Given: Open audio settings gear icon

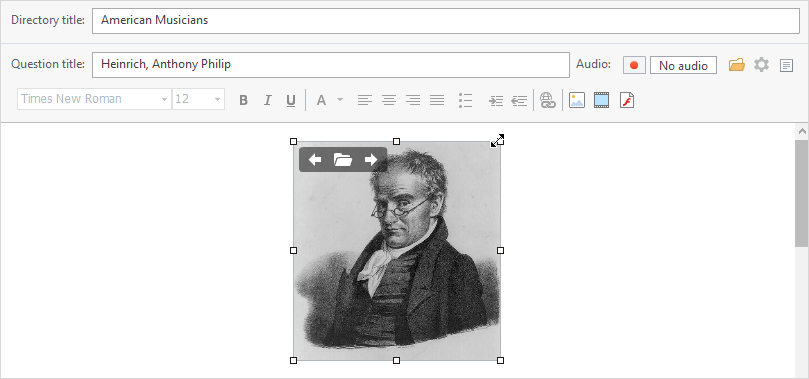Looking at the screenshot, I should [762, 65].
